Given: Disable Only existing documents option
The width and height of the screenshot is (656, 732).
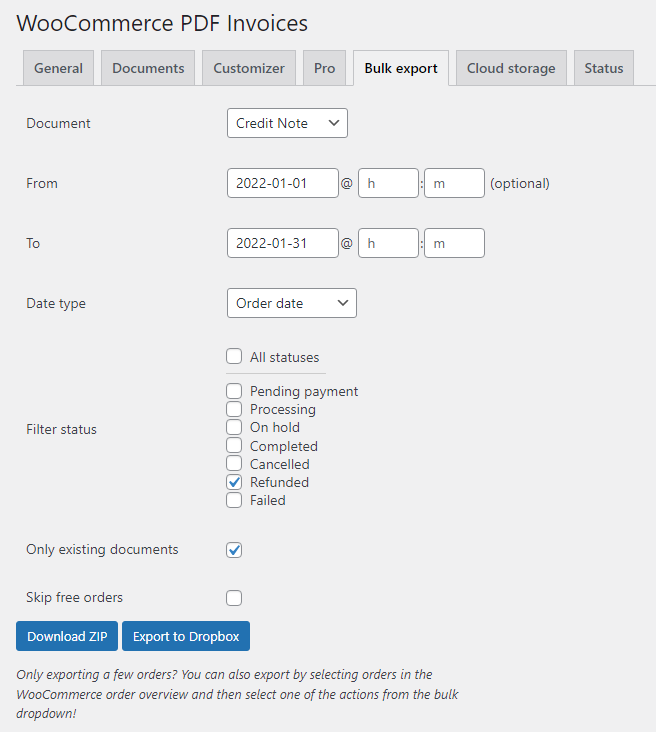Looking at the screenshot, I should tap(234, 550).
